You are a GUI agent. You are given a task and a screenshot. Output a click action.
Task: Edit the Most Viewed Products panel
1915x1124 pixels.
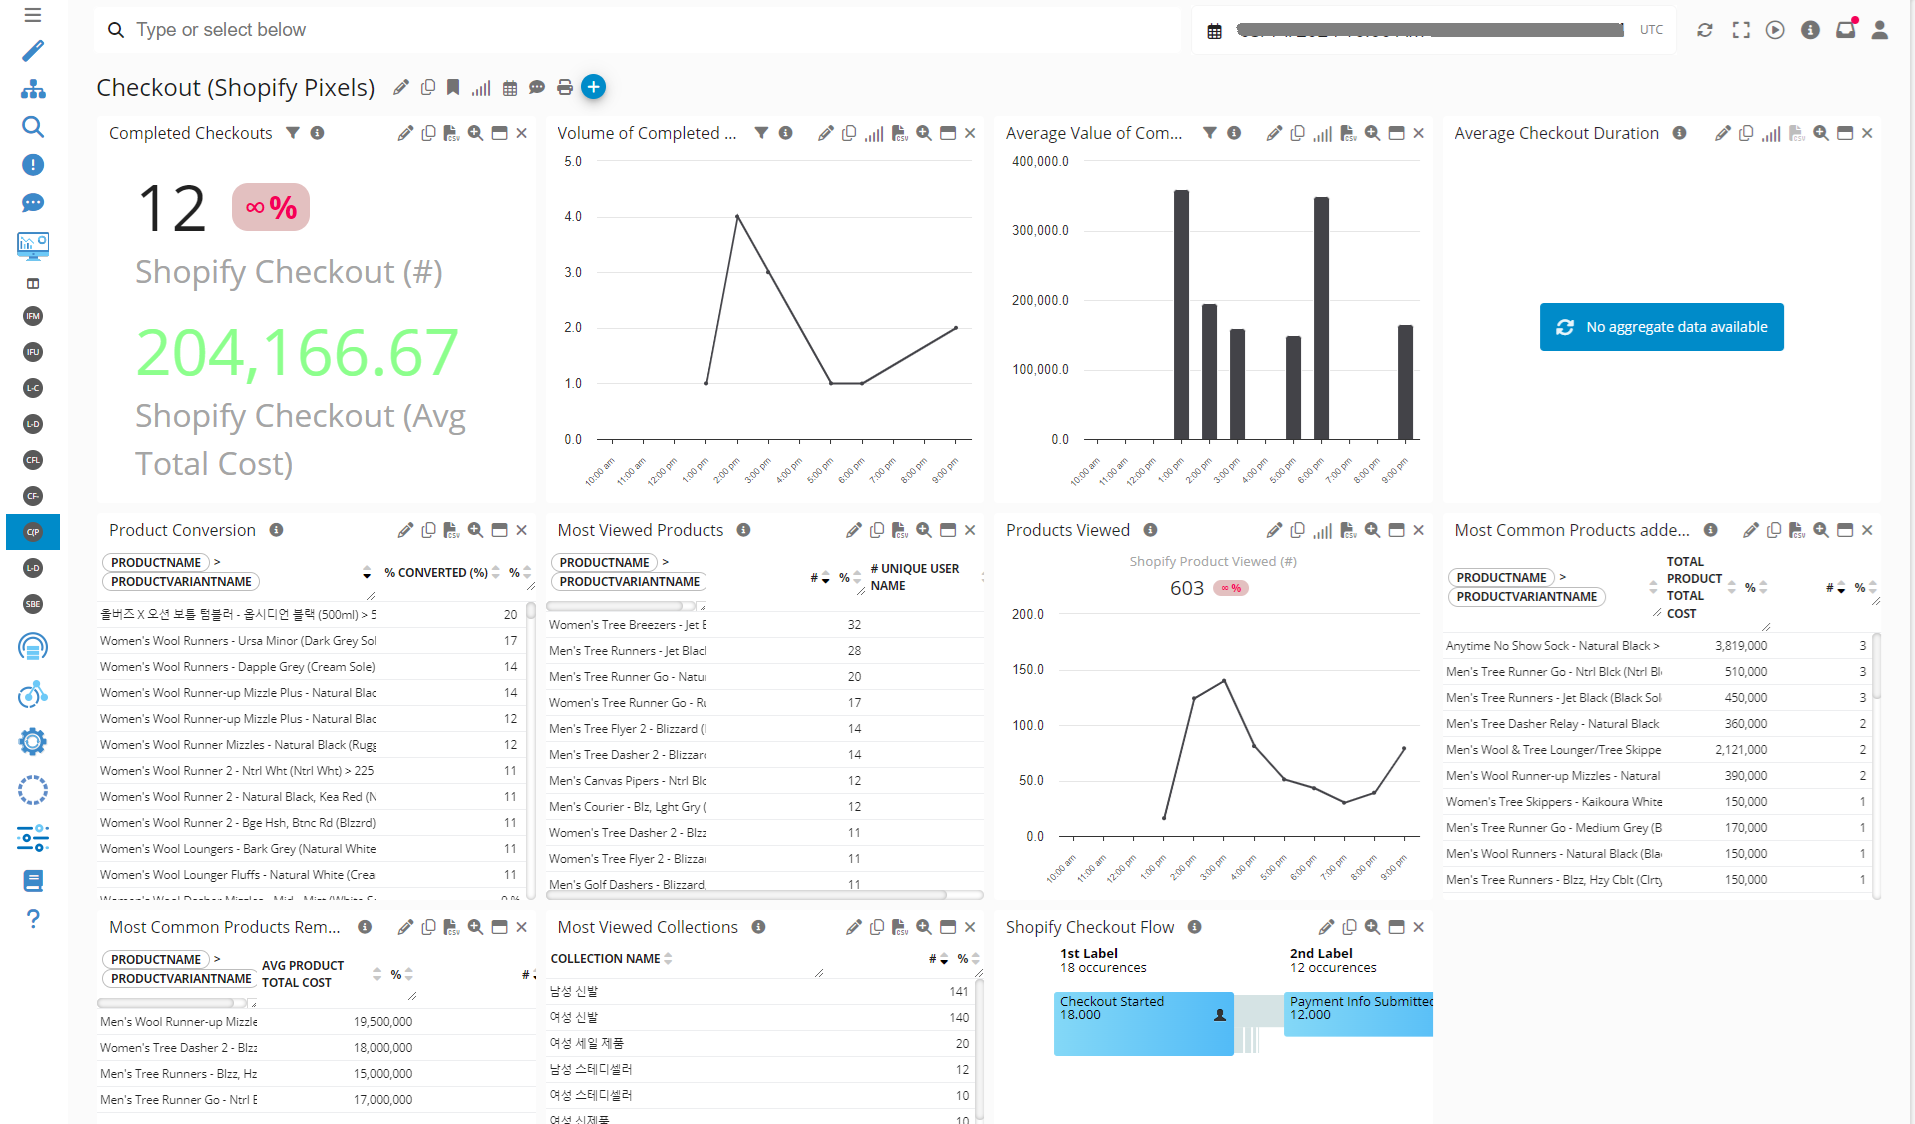pyautogui.click(x=853, y=531)
